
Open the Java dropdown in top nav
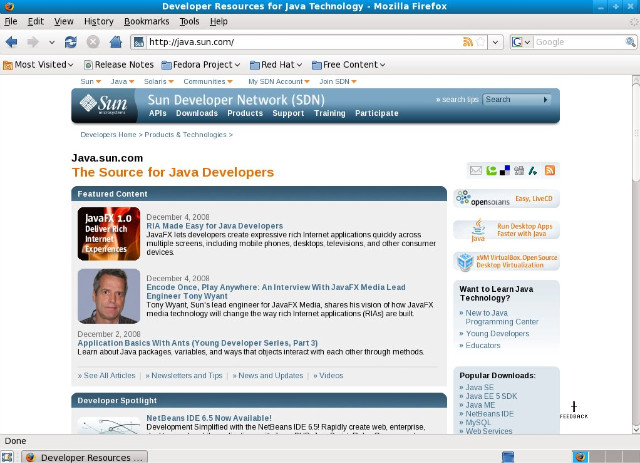[122, 81]
